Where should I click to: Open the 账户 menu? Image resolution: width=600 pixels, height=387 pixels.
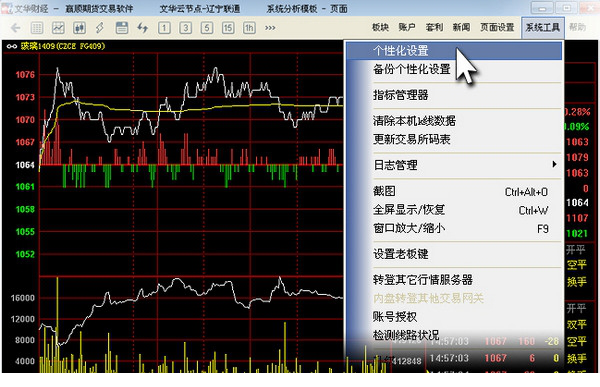(406, 27)
